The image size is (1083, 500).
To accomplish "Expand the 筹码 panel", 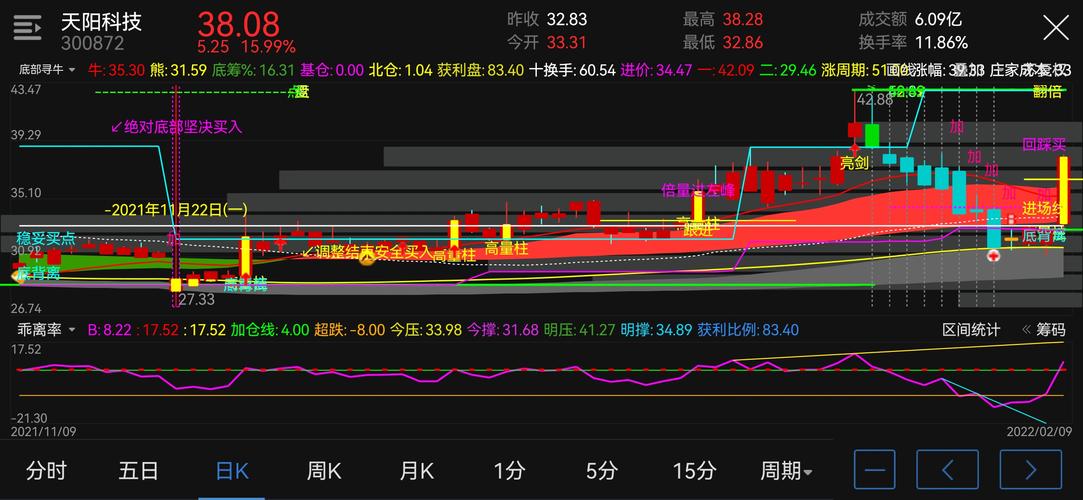I will (1044, 330).
